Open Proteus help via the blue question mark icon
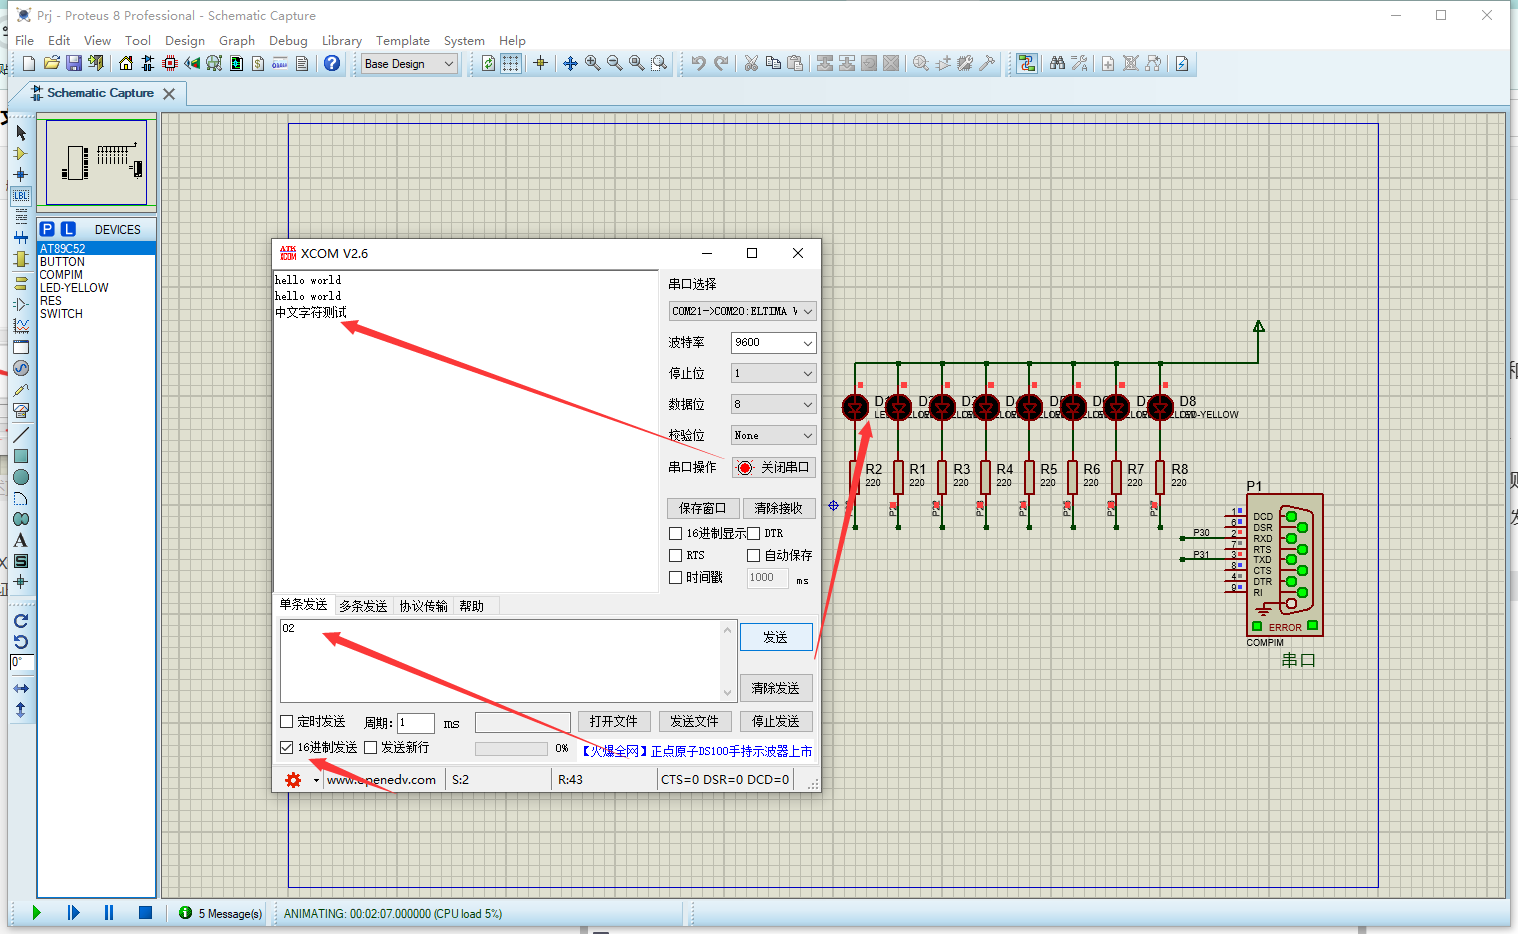 [x=332, y=64]
